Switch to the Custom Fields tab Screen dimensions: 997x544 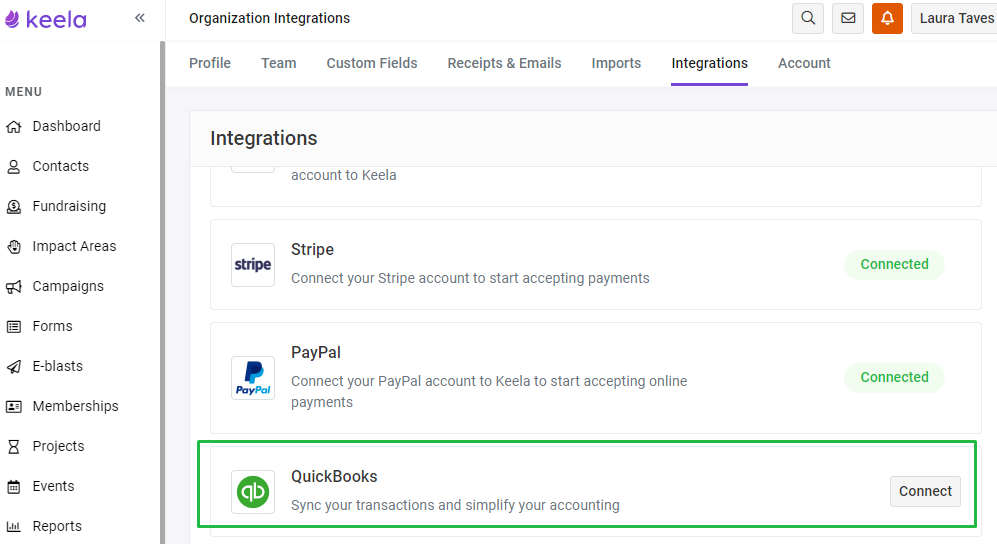click(372, 63)
